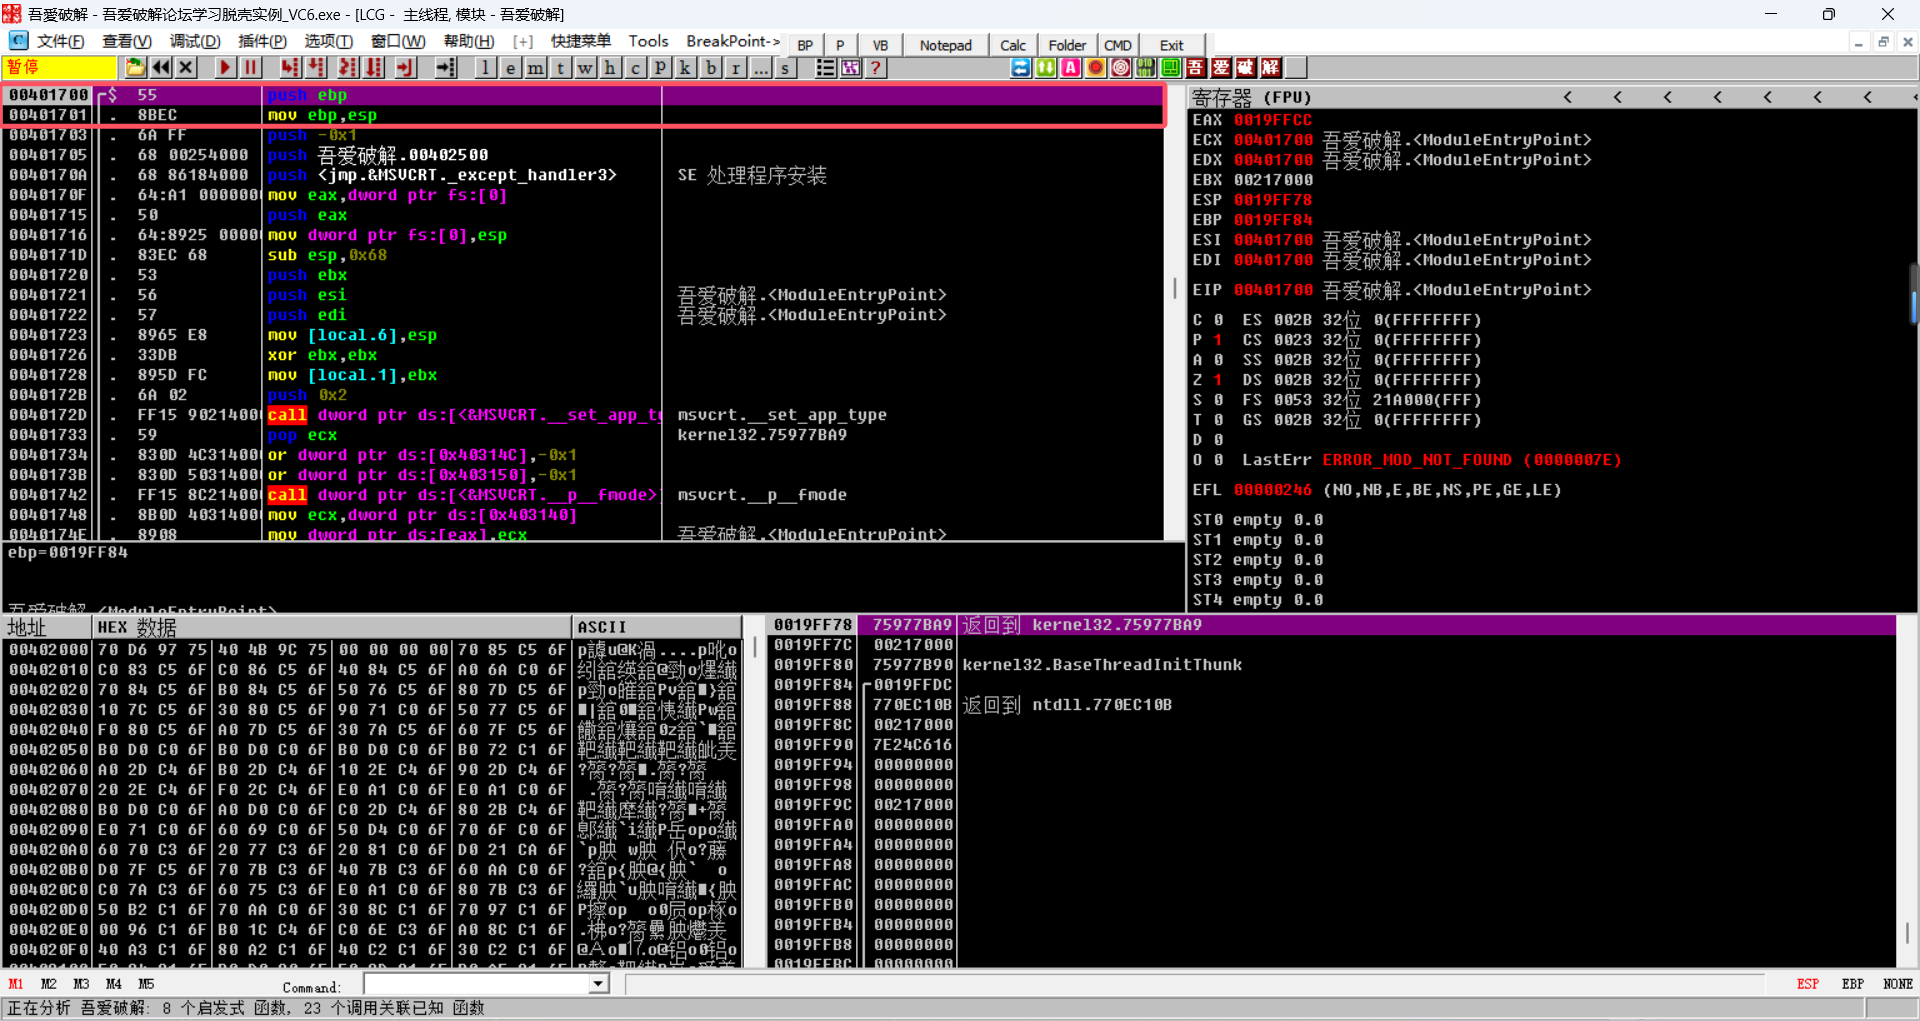Click the Restart (rewind) toolbar icon
This screenshot has height=1021, width=1920.
(161, 68)
